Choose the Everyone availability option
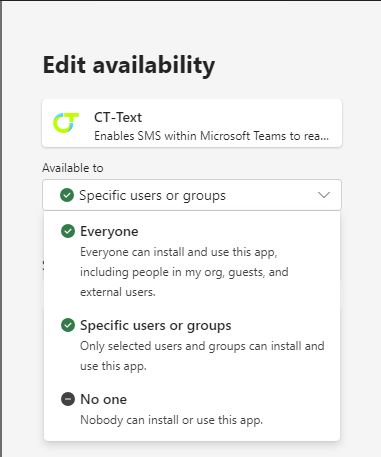The width and height of the screenshot is (381, 457). [192, 261]
